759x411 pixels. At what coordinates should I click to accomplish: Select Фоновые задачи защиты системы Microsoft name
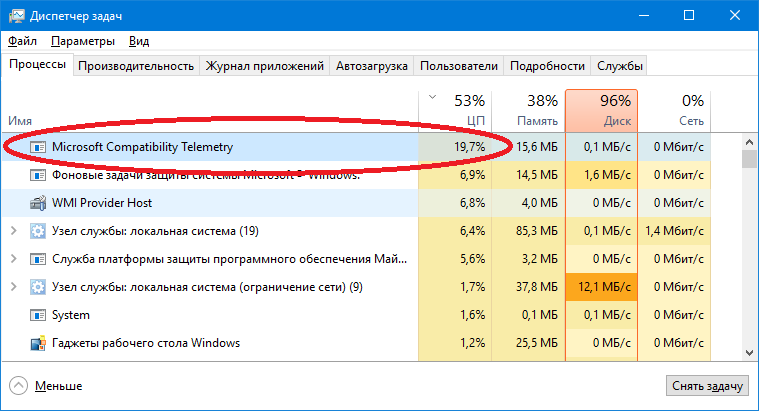pos(206,175)
